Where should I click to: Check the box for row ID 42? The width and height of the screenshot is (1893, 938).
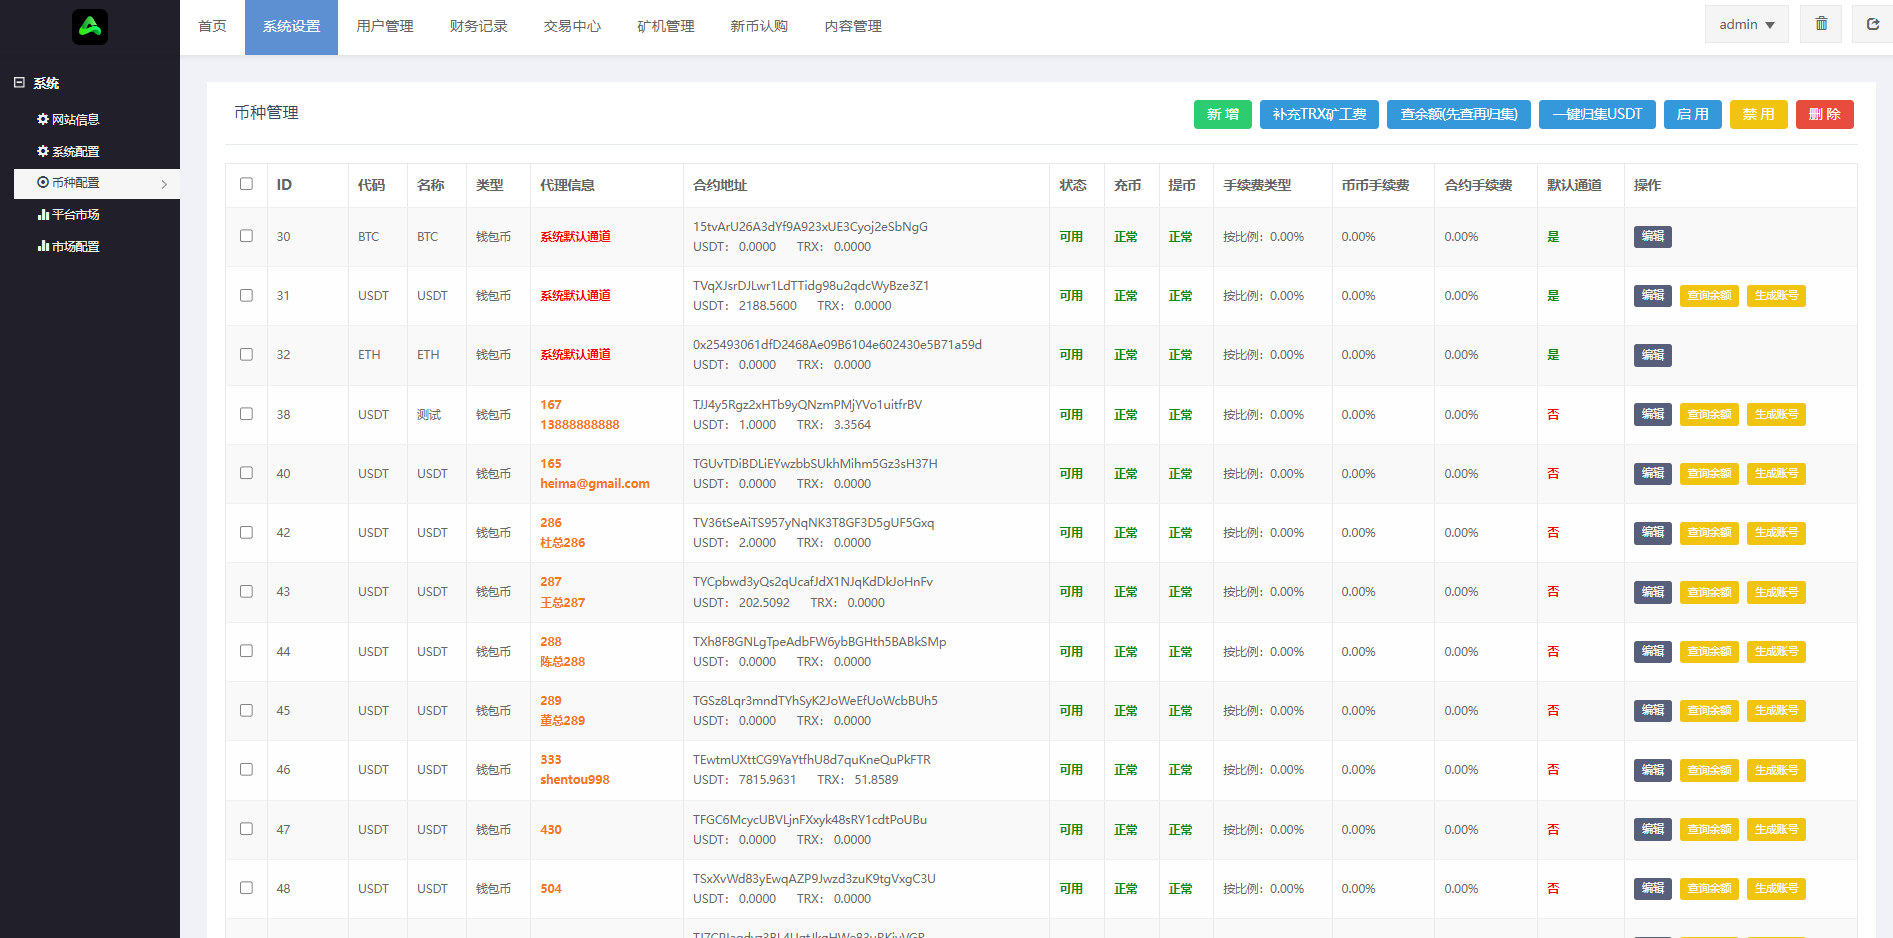point(246,532)
